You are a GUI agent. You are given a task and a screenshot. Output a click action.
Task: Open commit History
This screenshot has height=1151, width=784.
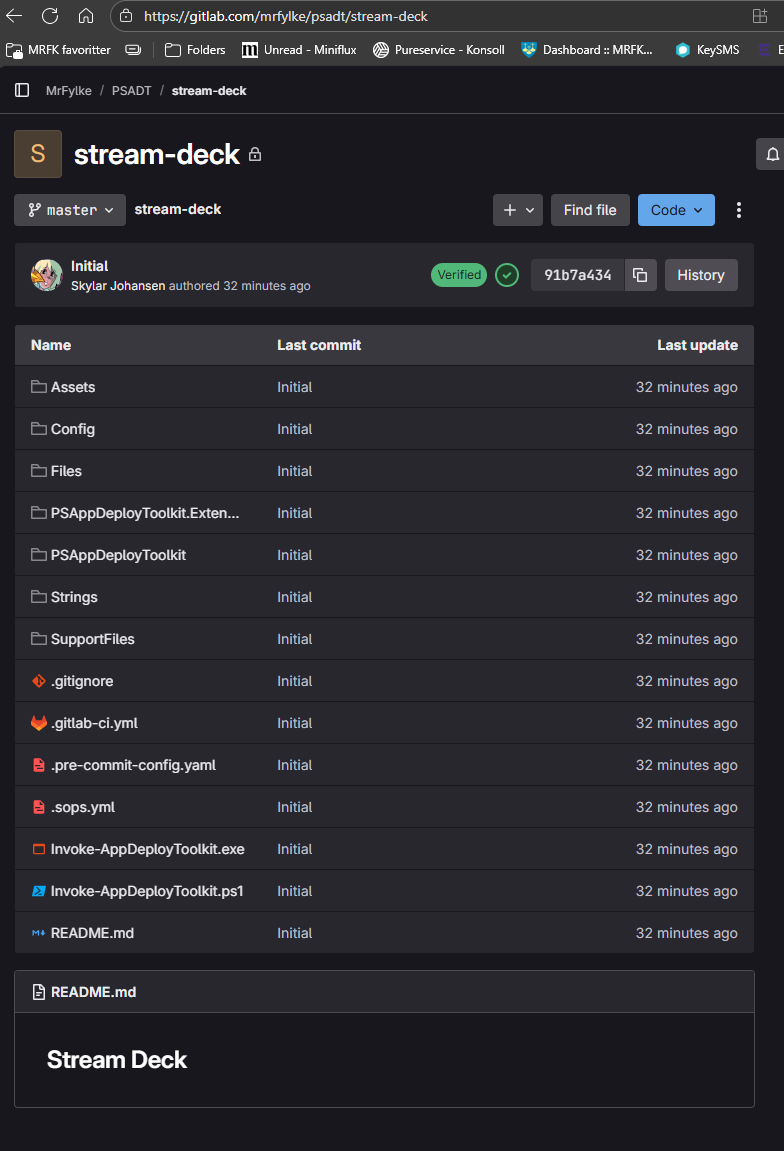click(701, 275)
